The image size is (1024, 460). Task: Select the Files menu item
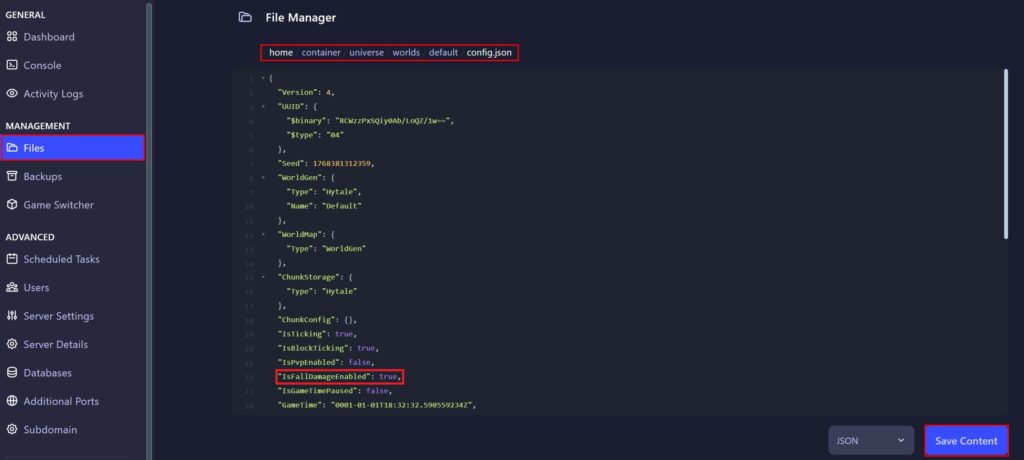pyautogui.click(x=73, y=148)
